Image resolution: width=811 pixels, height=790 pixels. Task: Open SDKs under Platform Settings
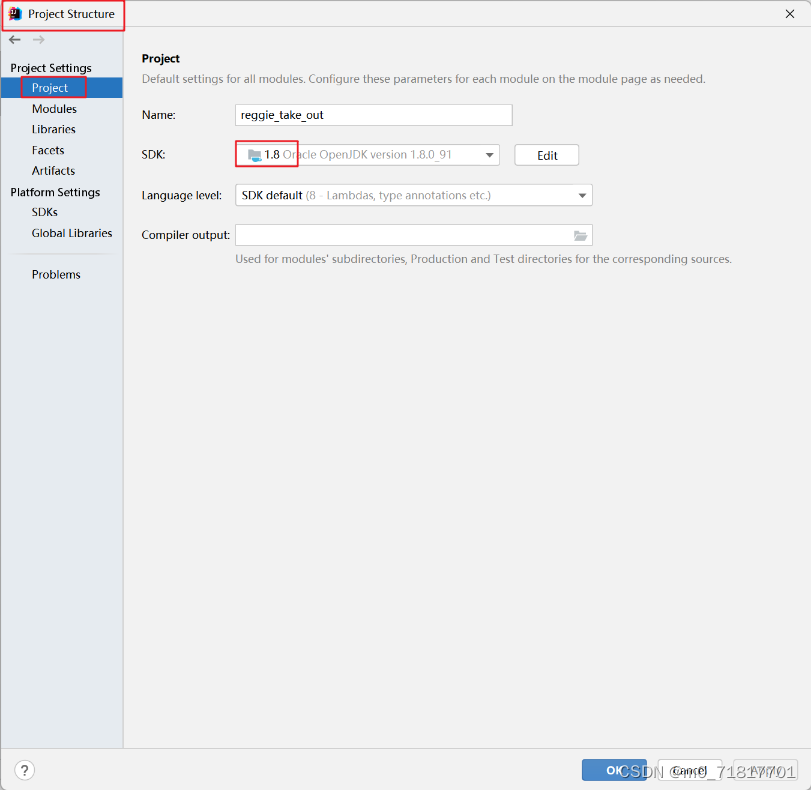(44, 212)
